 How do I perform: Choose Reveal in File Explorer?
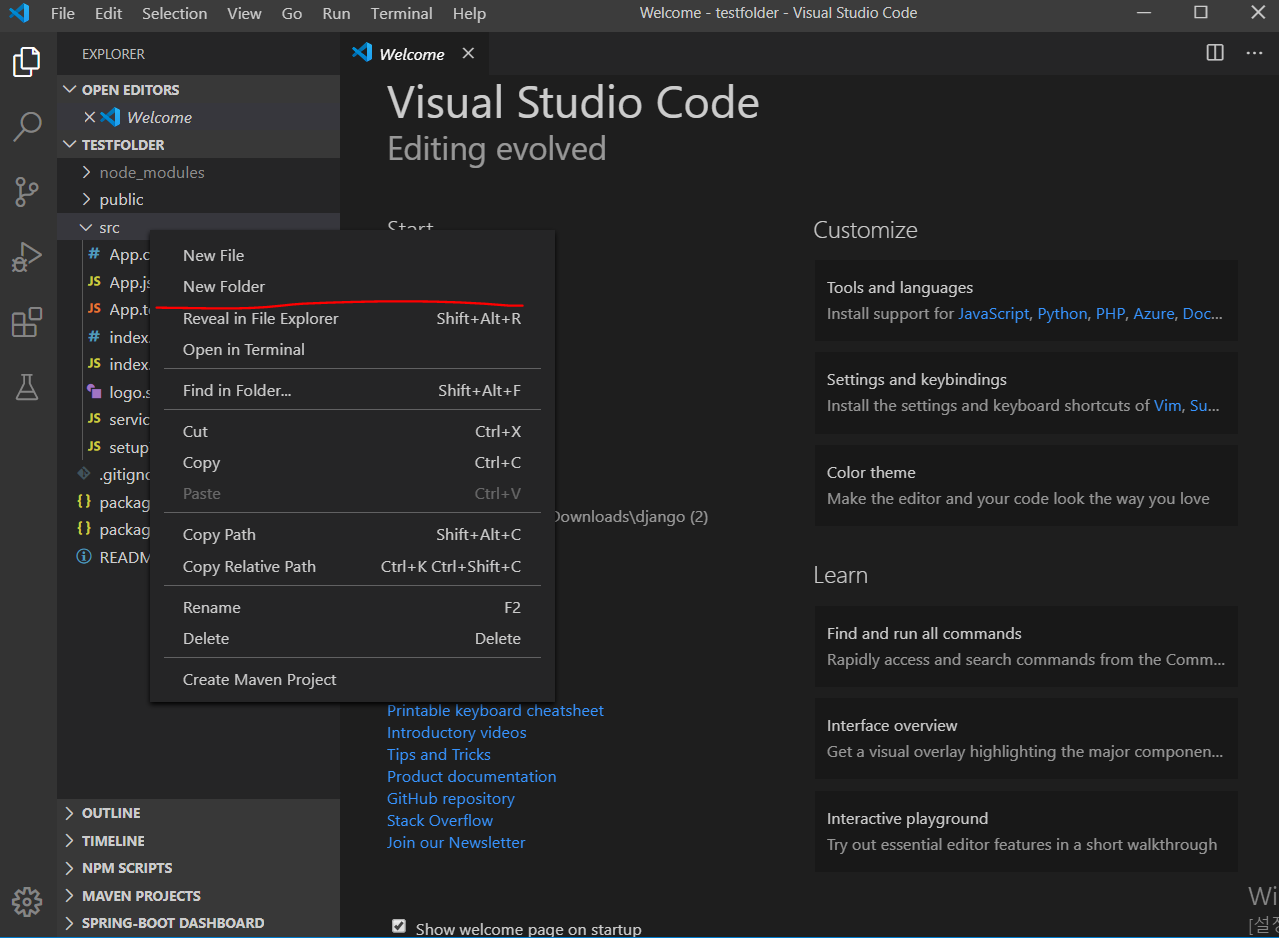pos(352,318)
